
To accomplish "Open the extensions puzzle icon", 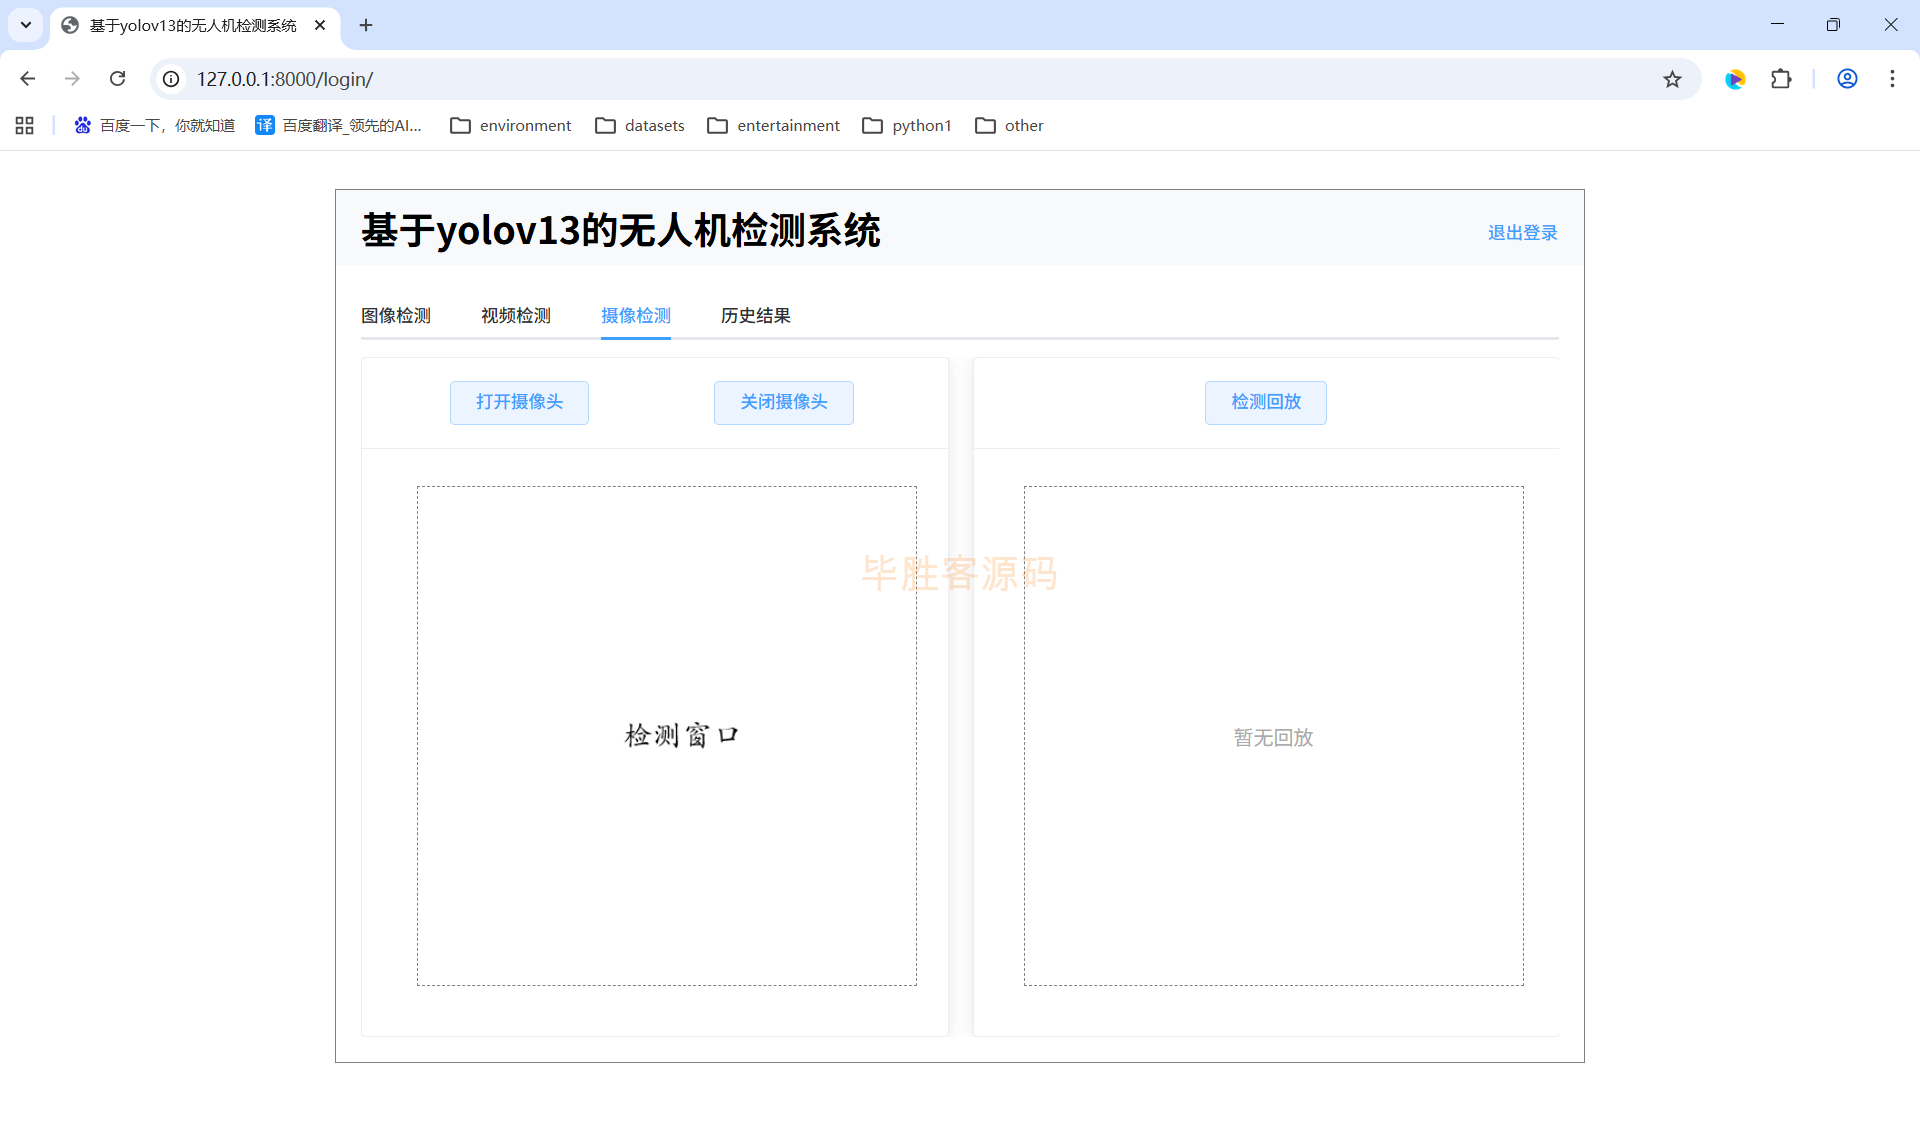I will [1781, 79].
